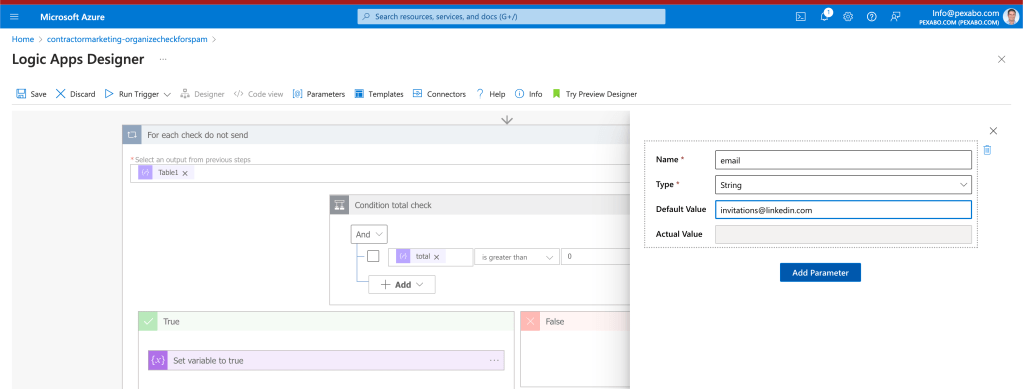The height and width of the screenshot is (389, 1023).
Task: Open the help question mark icon
Action: tap(871, 17)
